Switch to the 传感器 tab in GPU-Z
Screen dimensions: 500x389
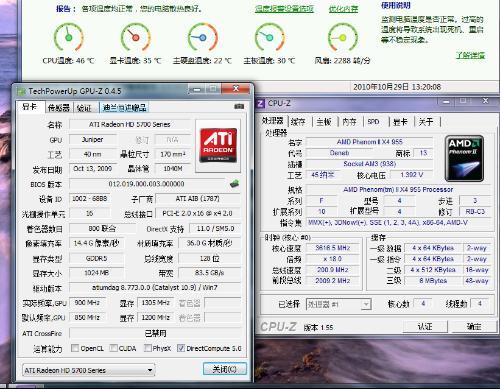tap(59, 108)
